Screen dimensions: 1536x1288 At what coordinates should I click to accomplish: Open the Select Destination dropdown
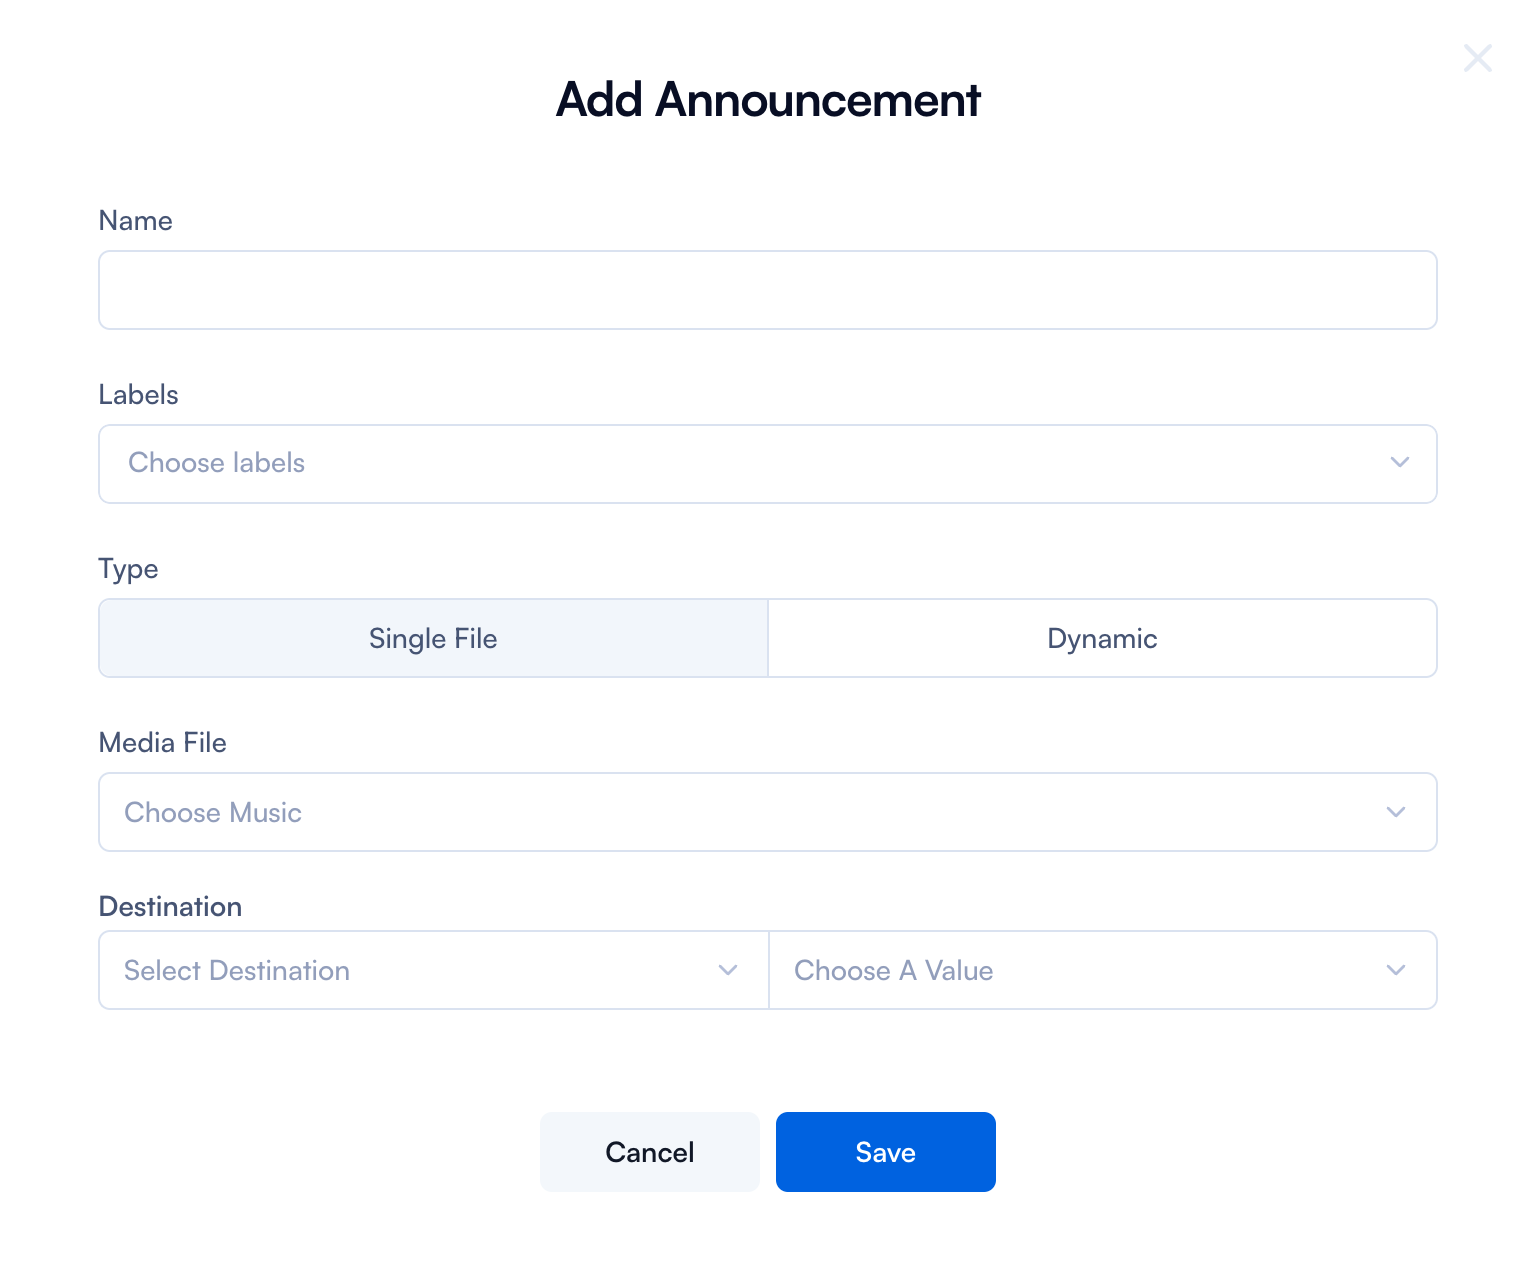410,970
